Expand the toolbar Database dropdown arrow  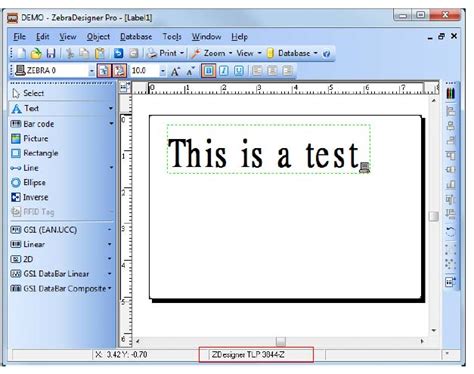(x=315, y=53)
